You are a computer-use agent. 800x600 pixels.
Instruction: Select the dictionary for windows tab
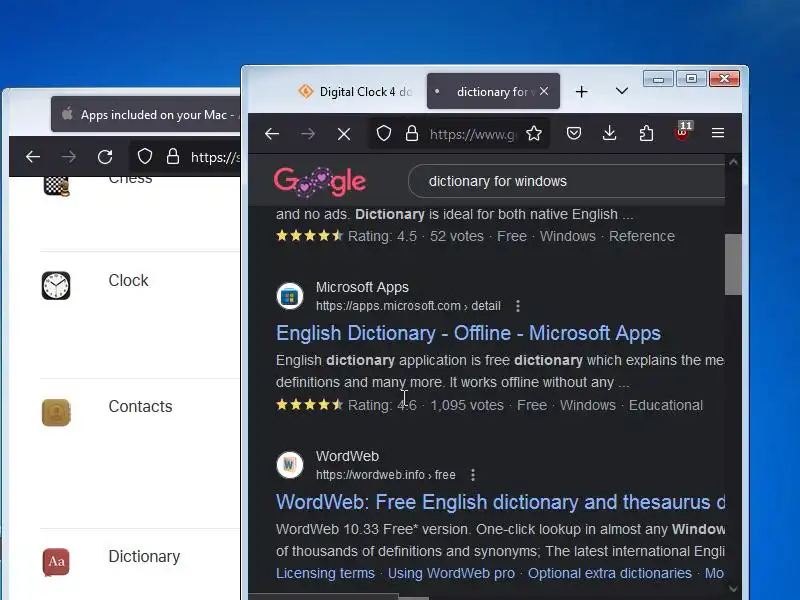coord(493,91)
